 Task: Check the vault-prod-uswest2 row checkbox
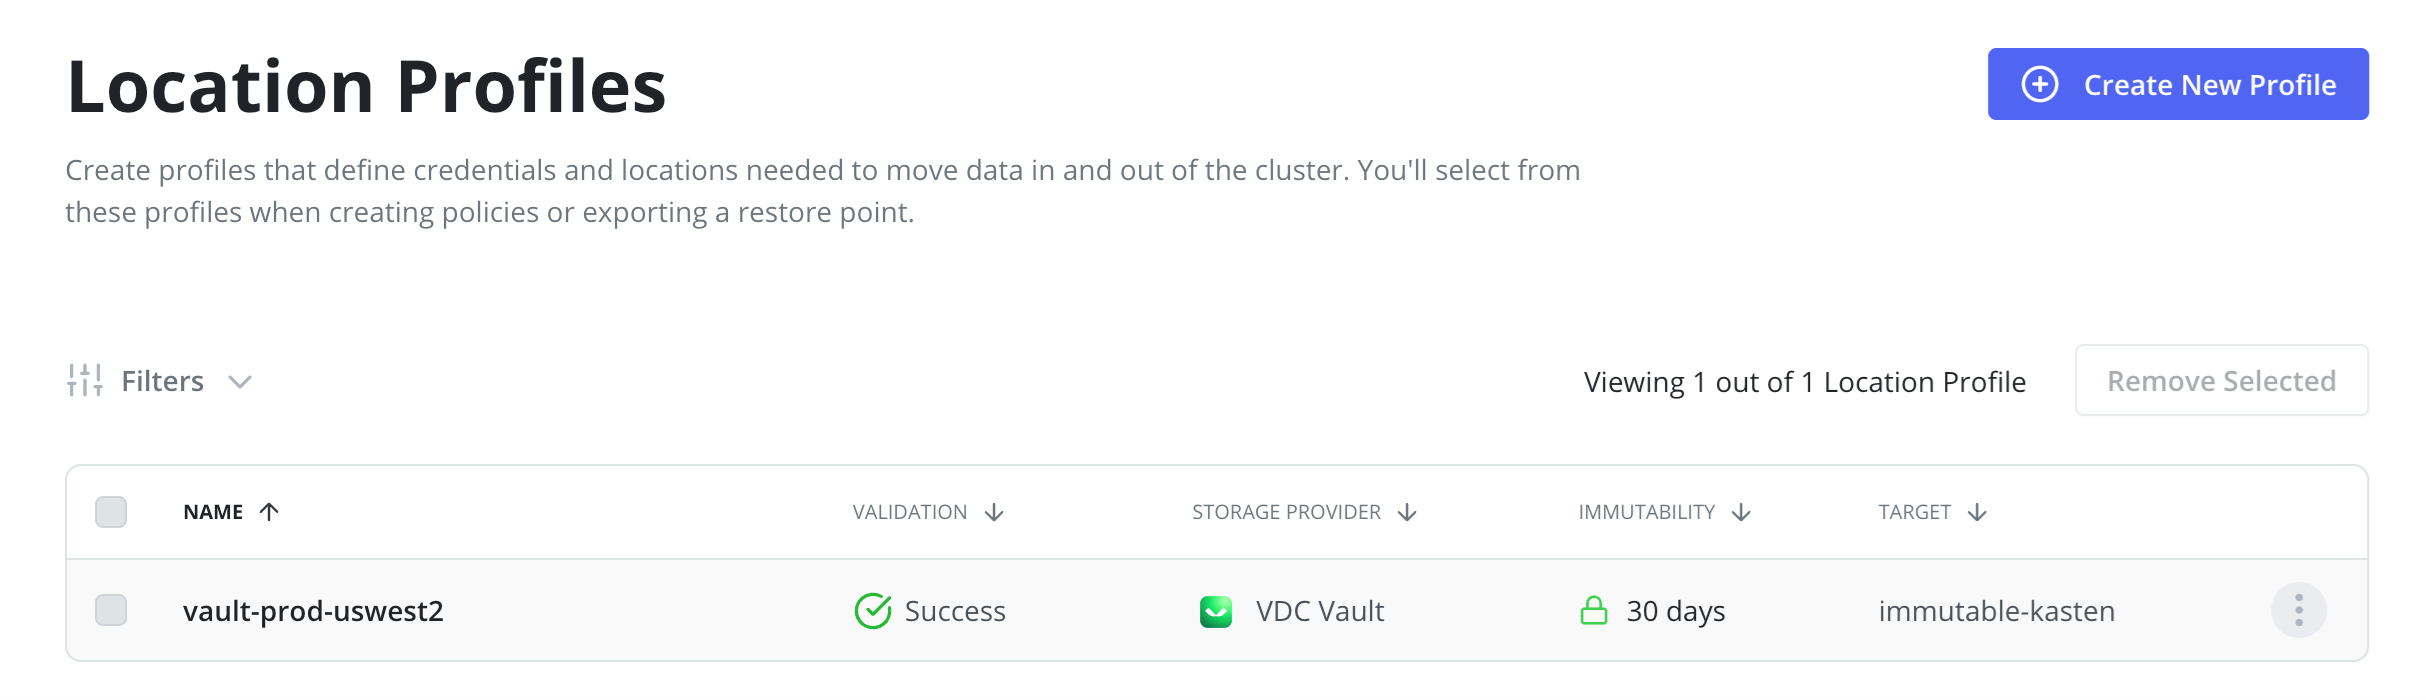click(x=111, y=610)
